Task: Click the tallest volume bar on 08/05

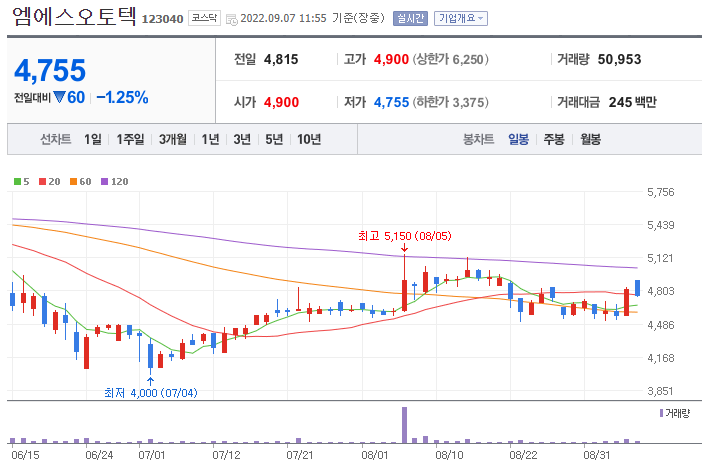Action: [x=404, y=425]
